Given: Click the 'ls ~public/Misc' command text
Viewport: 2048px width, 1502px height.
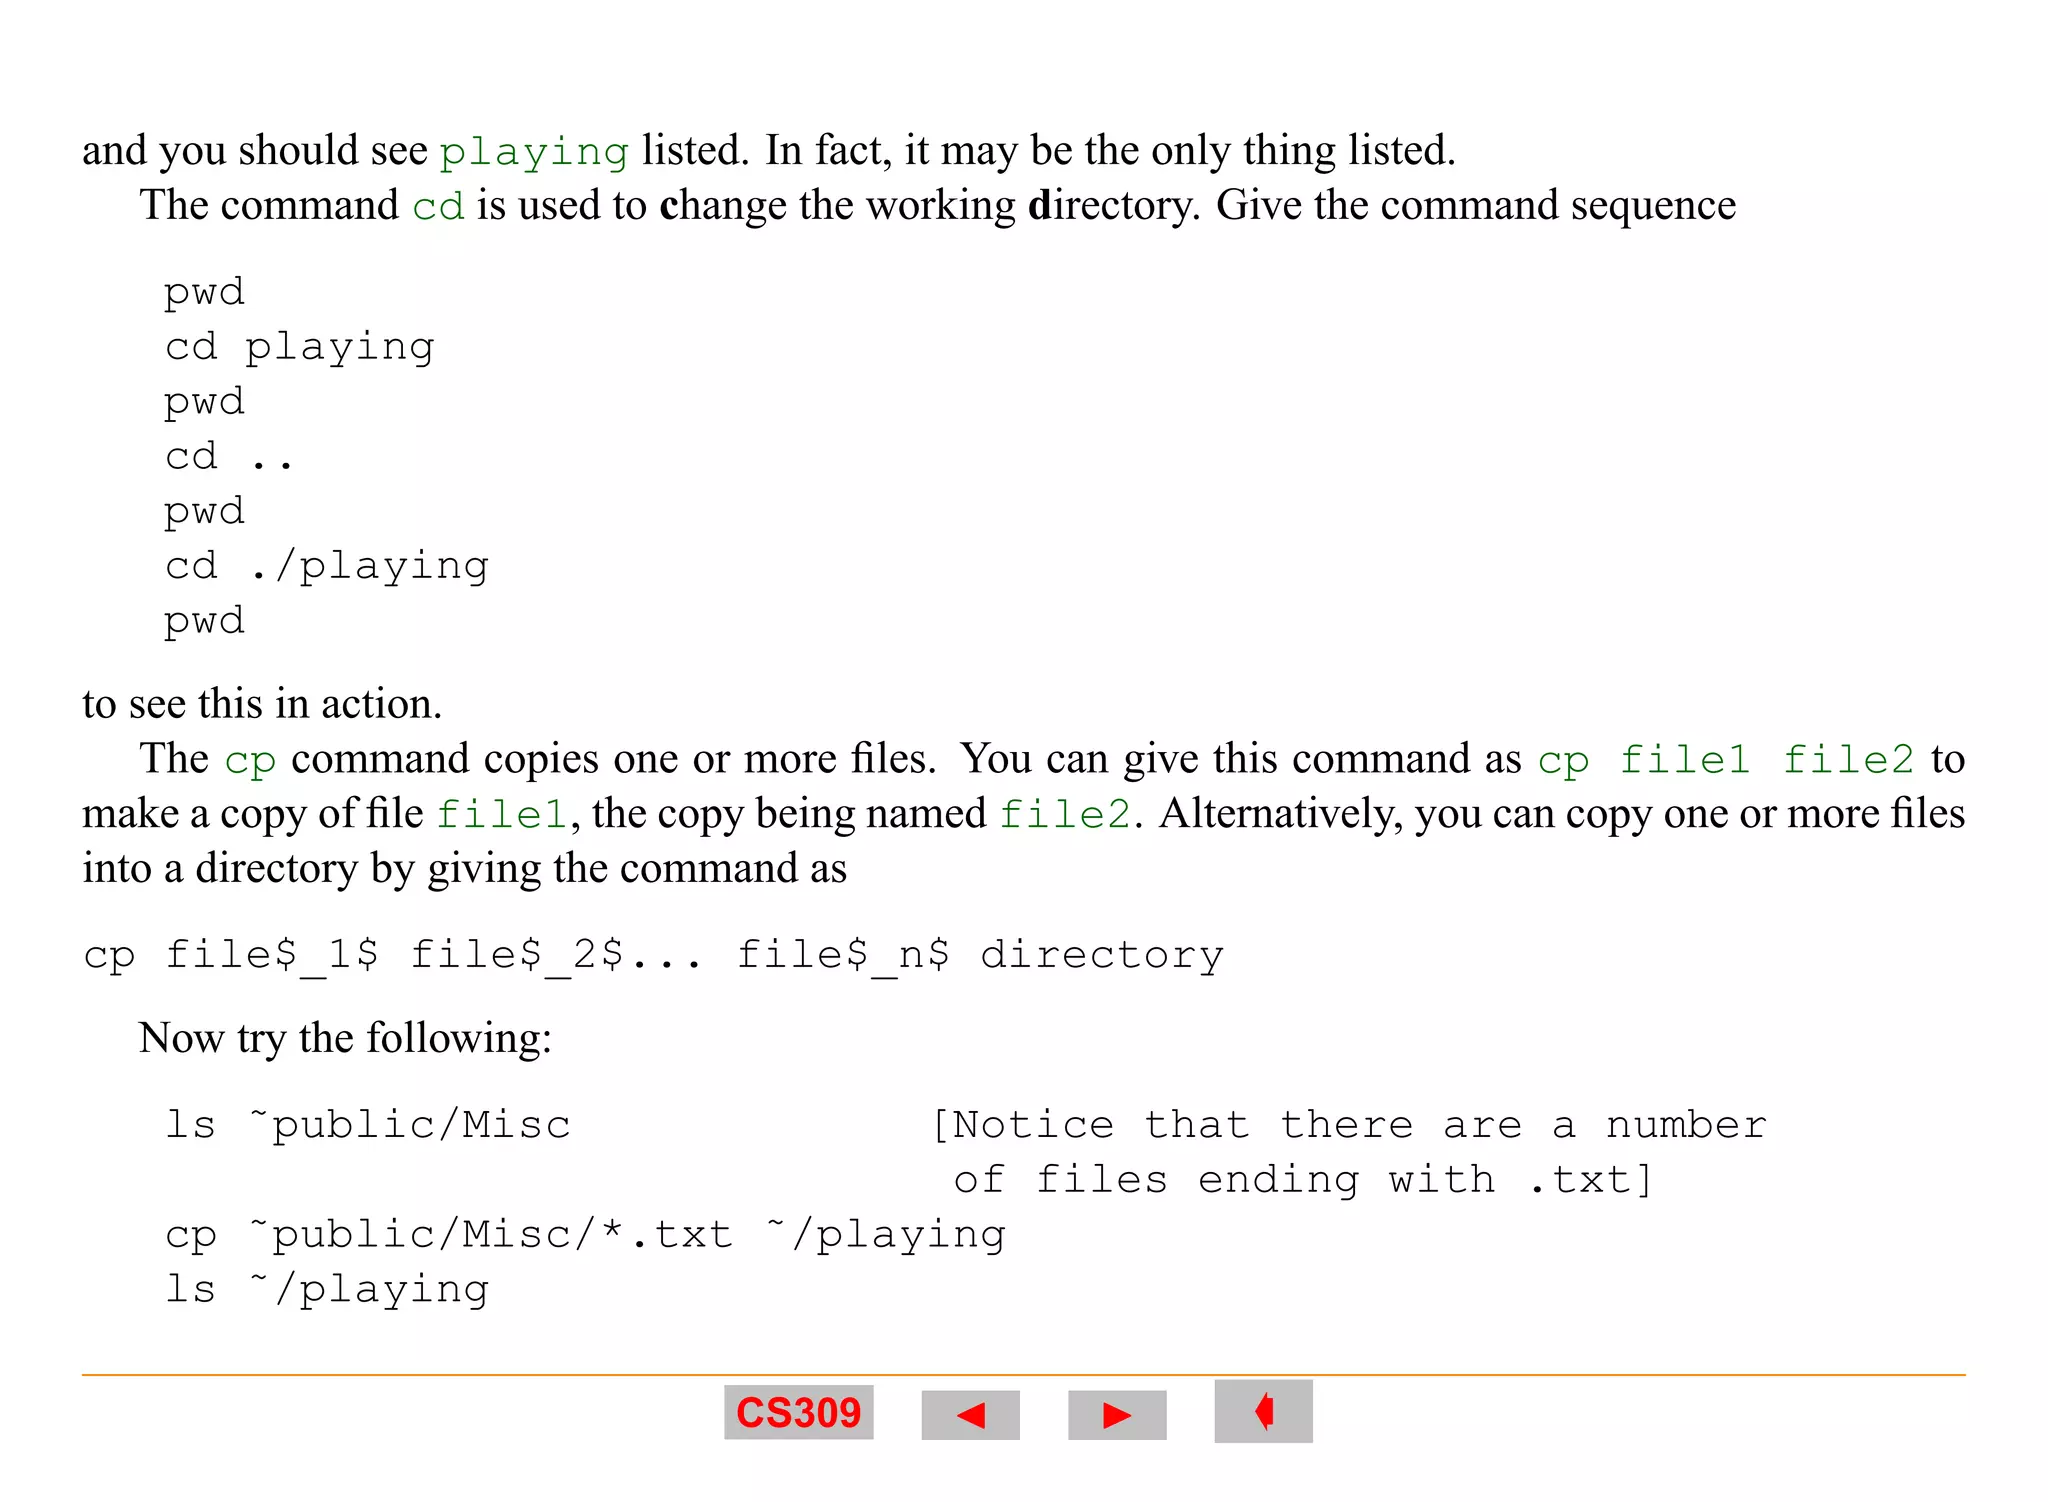Looking at the screenshot, I should (x=368, y=1125).
